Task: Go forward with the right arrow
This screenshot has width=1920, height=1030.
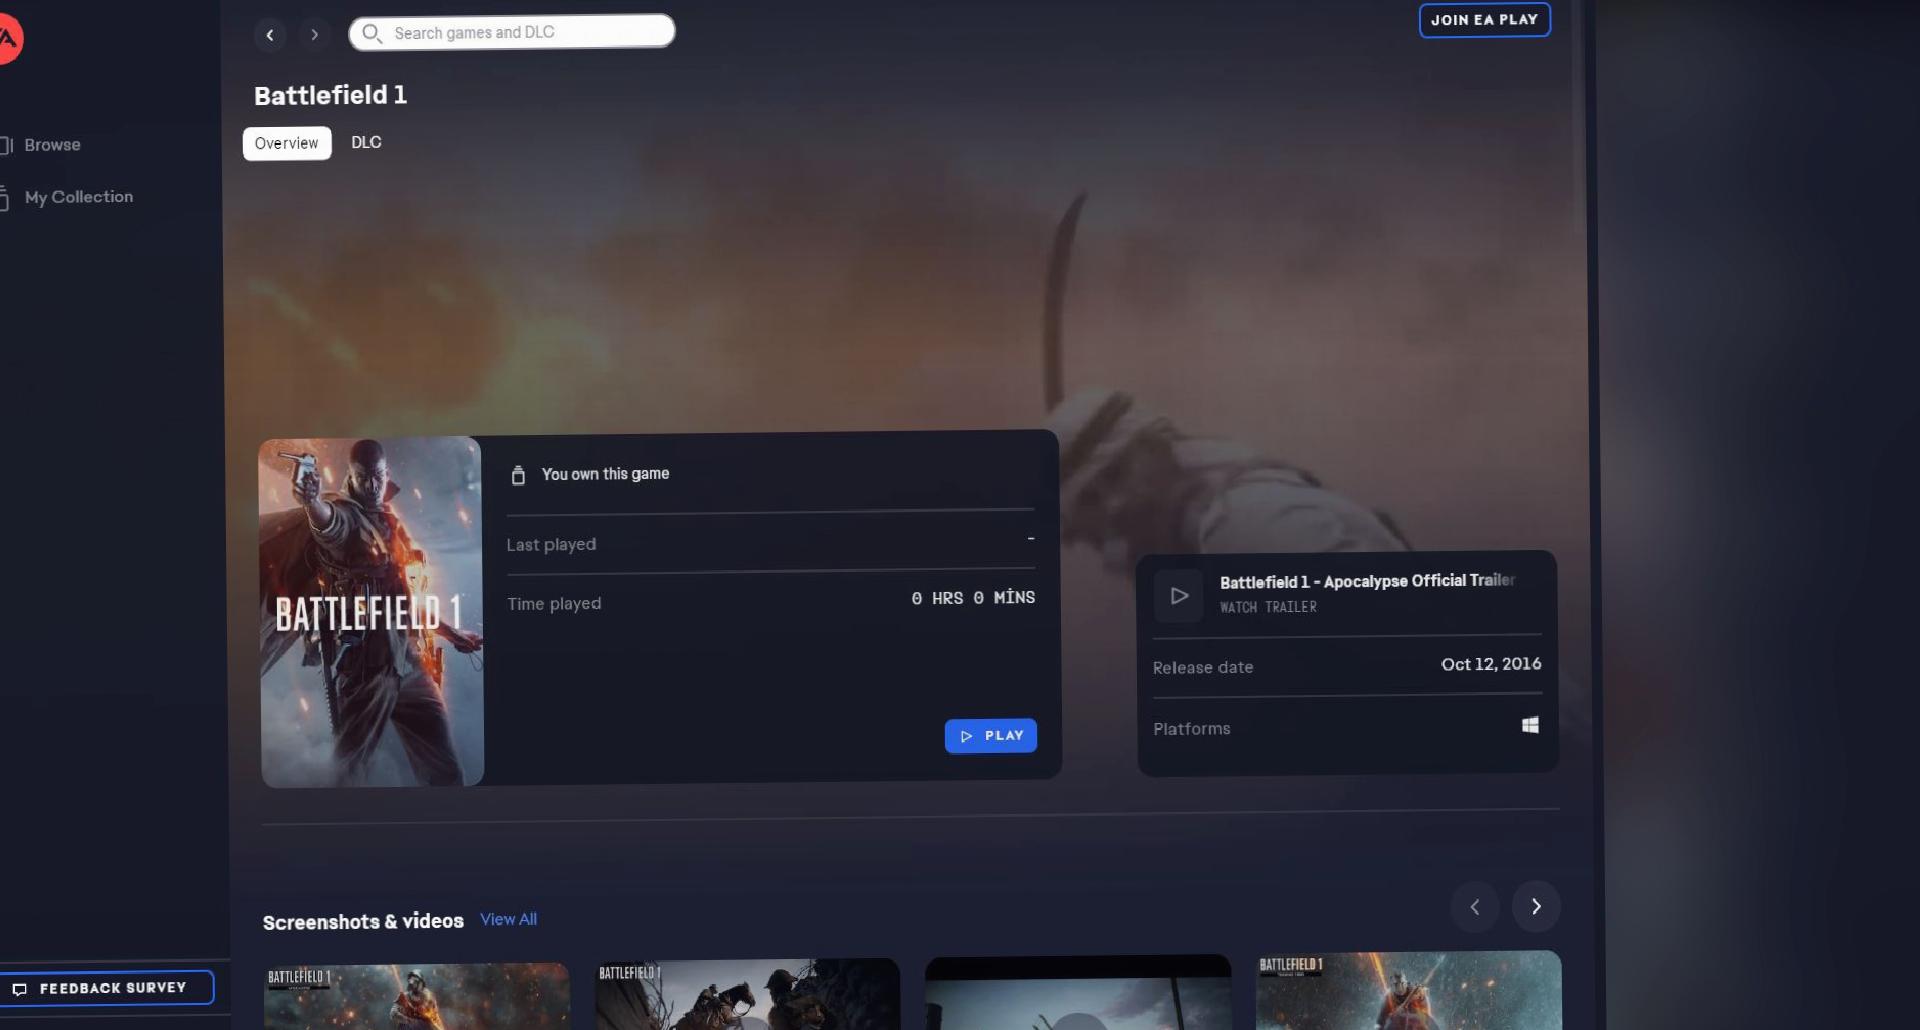Action: point(315,35)
